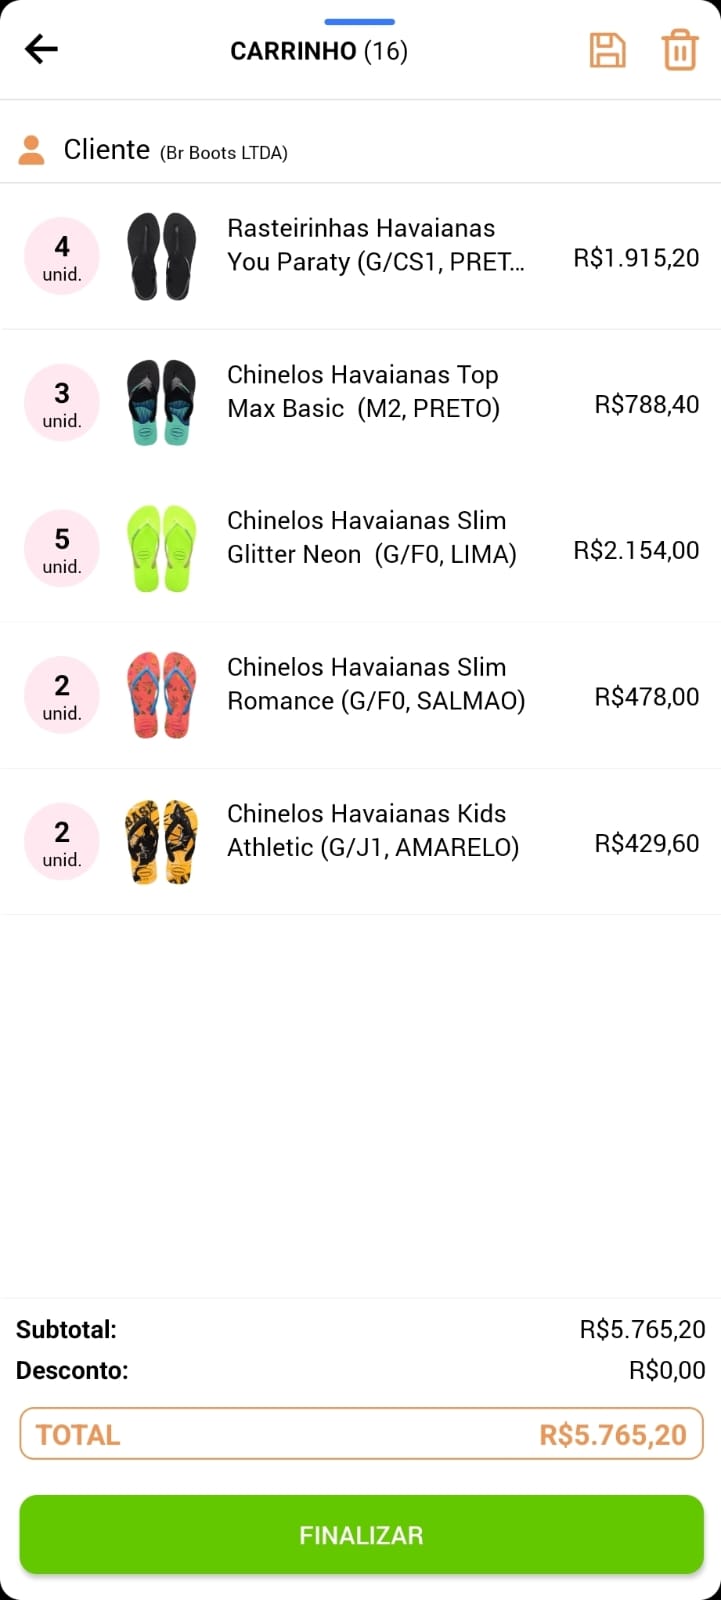
Task: Tap the 4 unid. quantity badge
Action: (62, 257)
